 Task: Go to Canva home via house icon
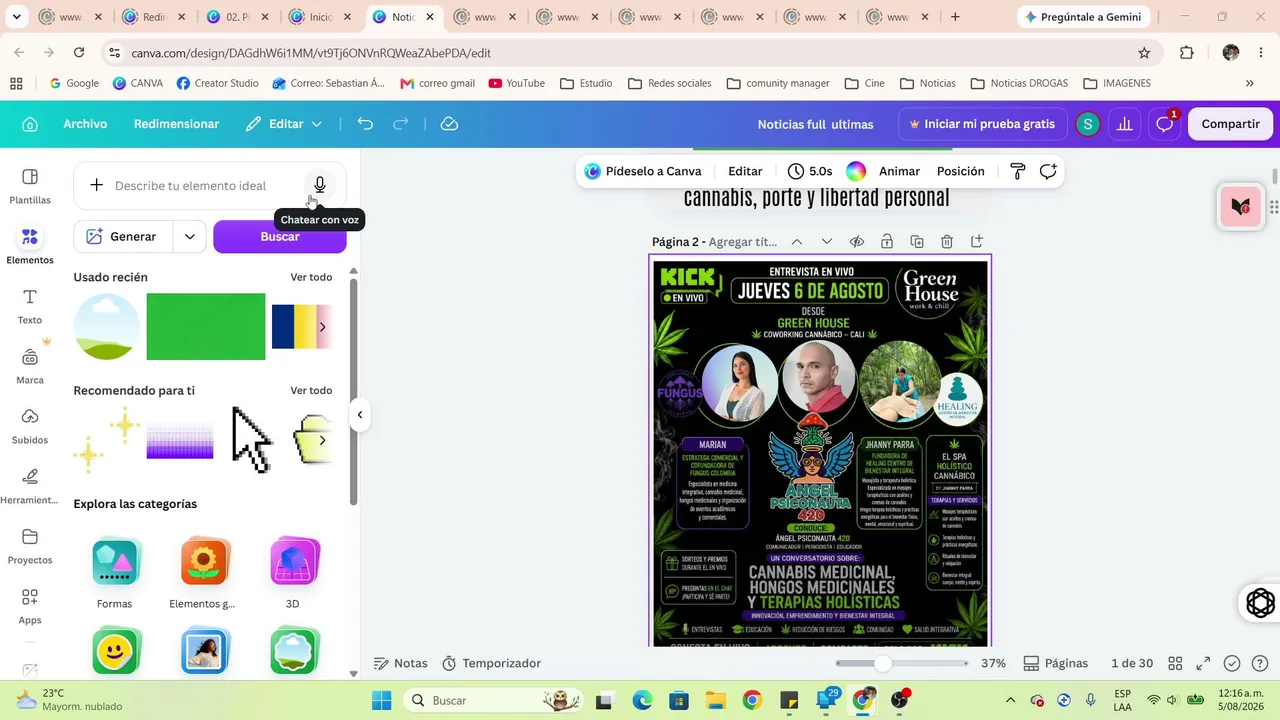pyautogui.click(x=30, y=124)
